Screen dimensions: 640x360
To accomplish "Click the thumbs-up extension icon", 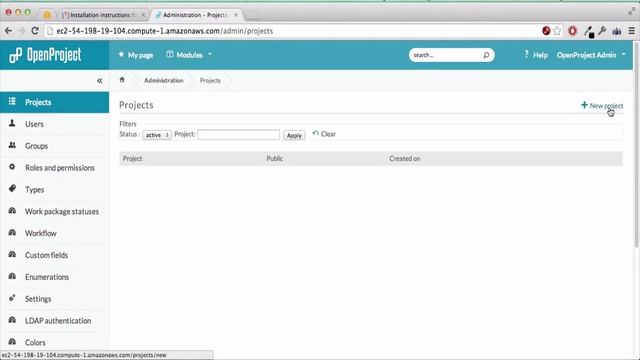I will 617,31.
